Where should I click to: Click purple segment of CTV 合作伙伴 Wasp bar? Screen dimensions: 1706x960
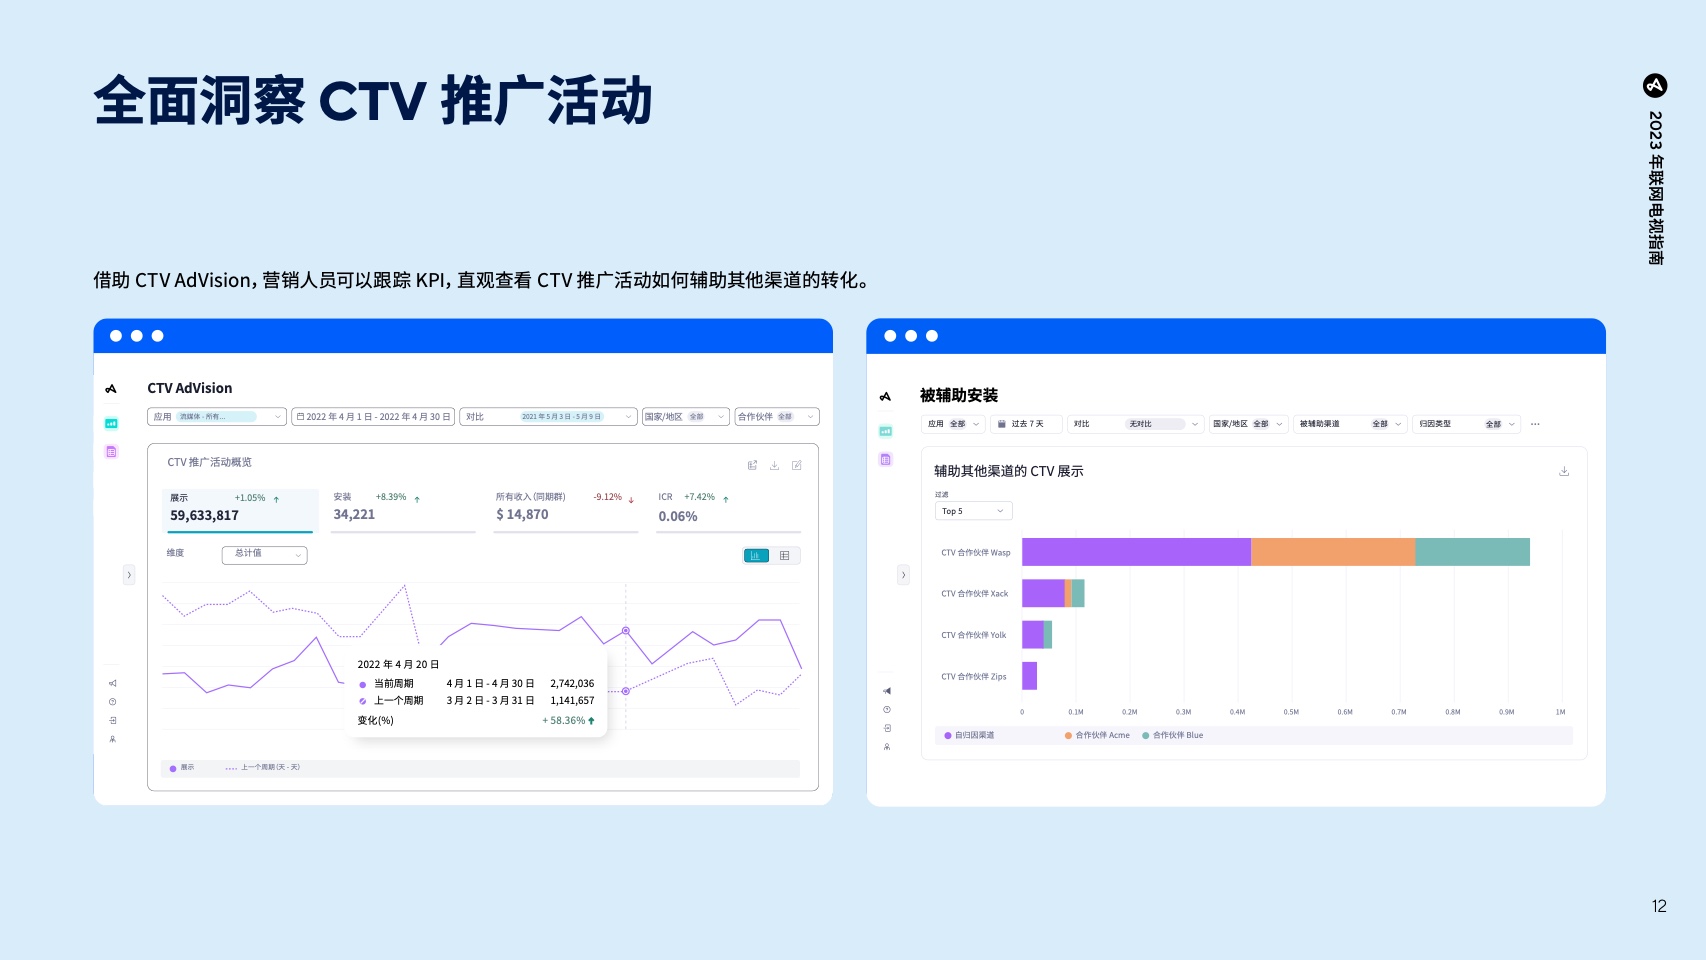click(1136, 552)
